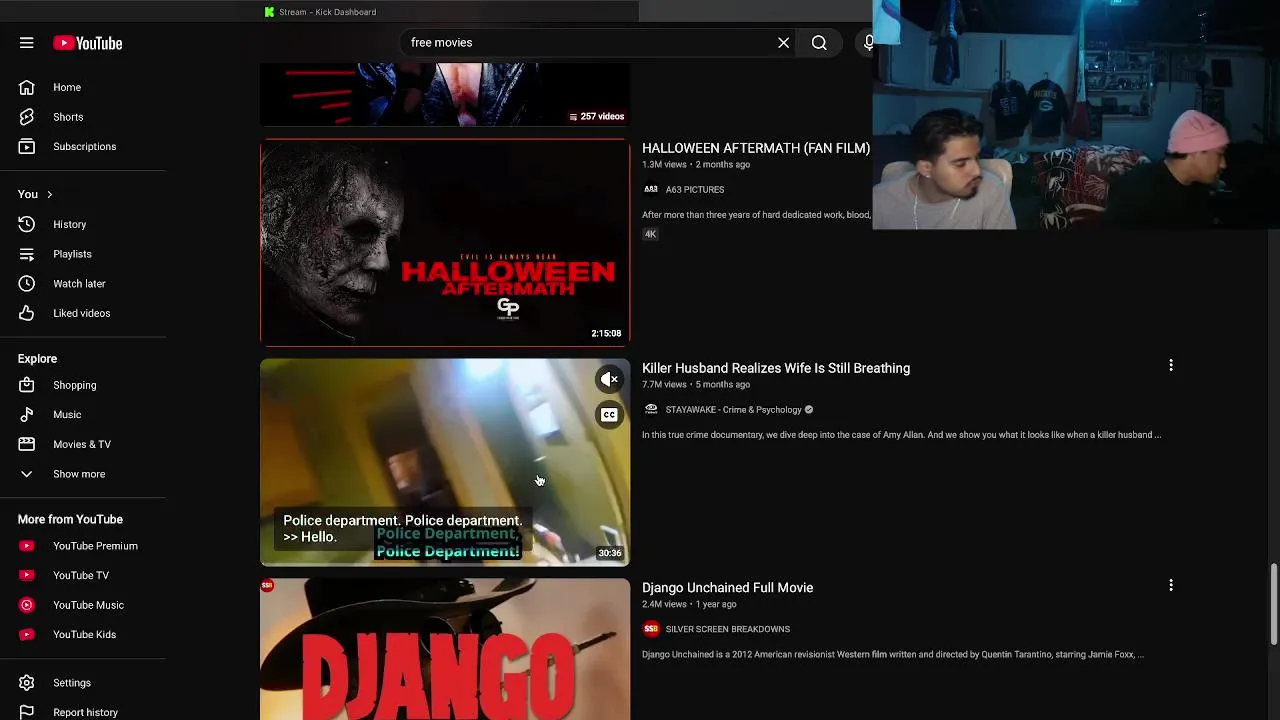1280x720 pixels.
Task: Expand the You section chevron
Action: pyautogui.click(x=49, y=194)
